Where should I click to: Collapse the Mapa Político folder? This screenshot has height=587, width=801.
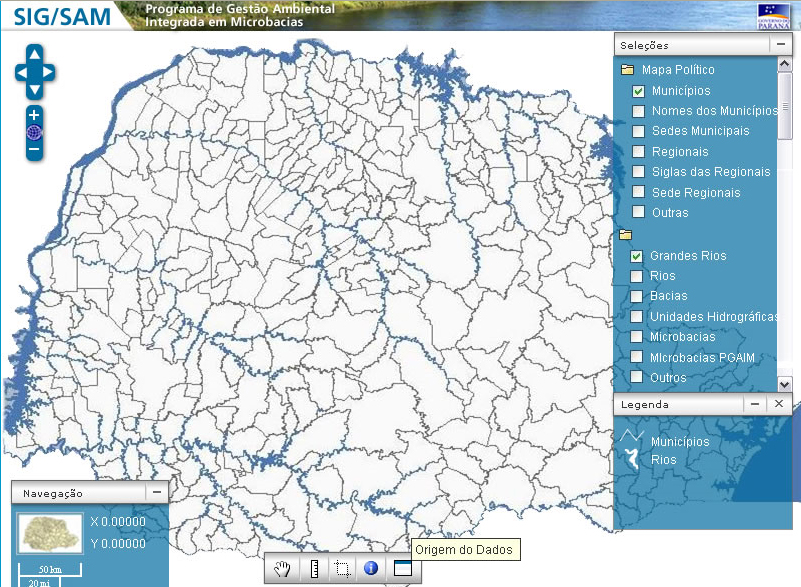pos(628,70)
